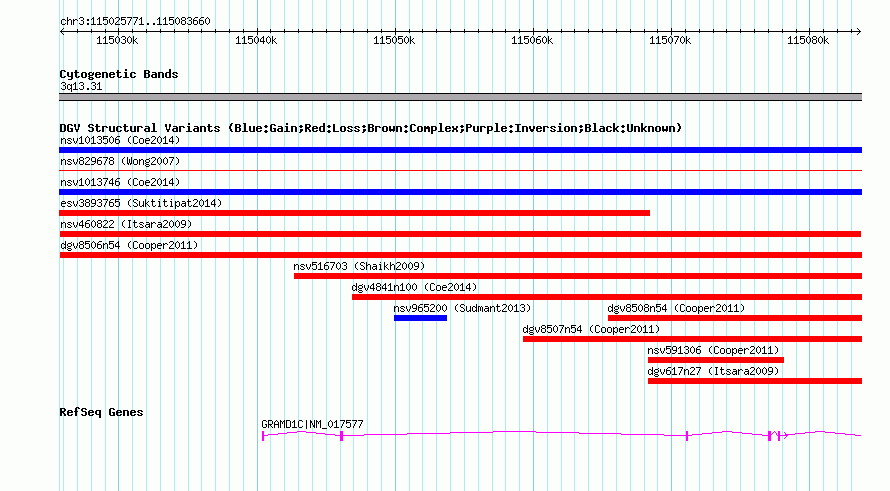Click the blue gain bar of nsv1013746
The height and width of the screenshot is (491, 890).
tap(460, 192)
